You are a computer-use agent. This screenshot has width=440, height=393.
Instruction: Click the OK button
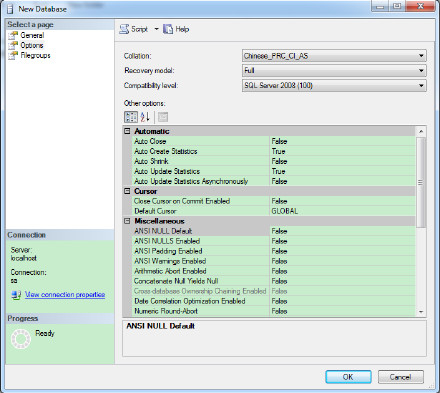click(x=348, y=377)
